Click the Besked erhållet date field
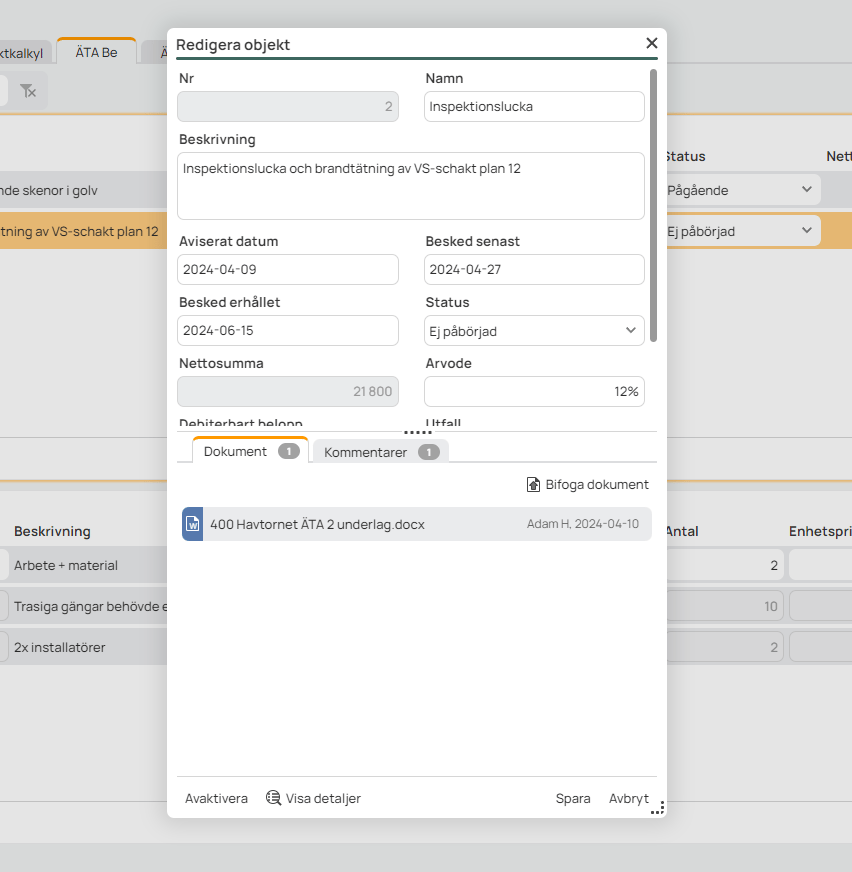This screenshot has width=852, height=872. coord(288,331)
